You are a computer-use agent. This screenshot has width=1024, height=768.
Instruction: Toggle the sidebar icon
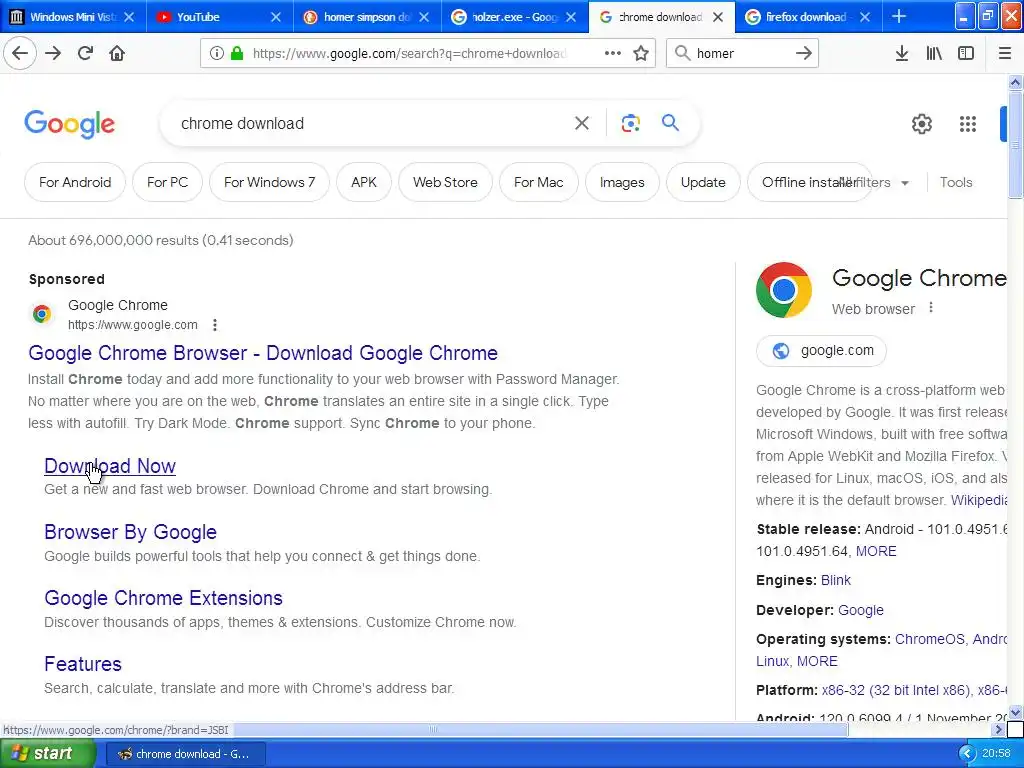[x=966, y=53]
